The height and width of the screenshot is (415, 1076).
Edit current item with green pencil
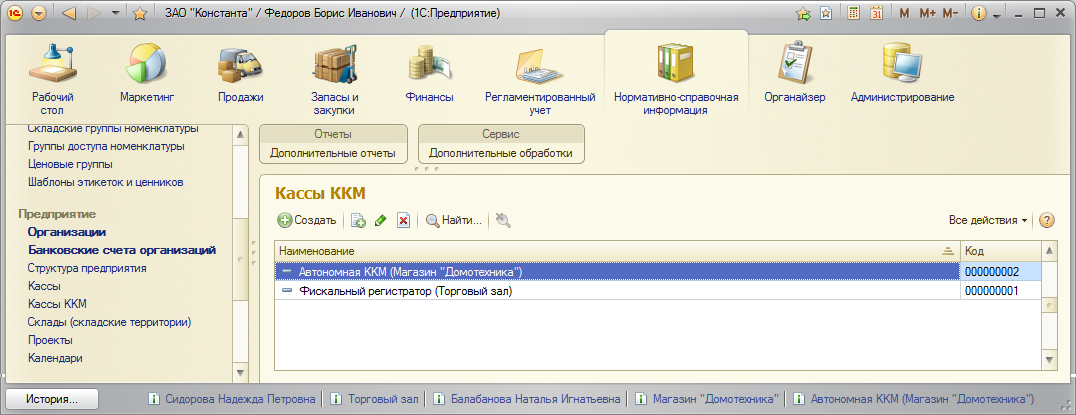381,220
